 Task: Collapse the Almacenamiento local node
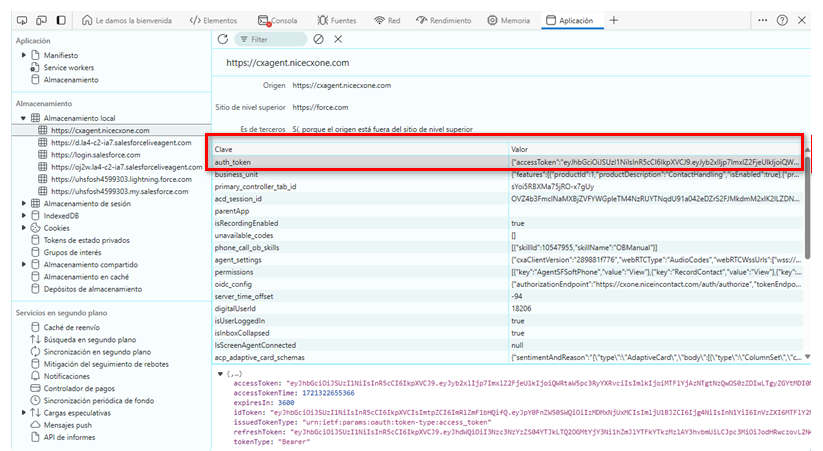24,118
